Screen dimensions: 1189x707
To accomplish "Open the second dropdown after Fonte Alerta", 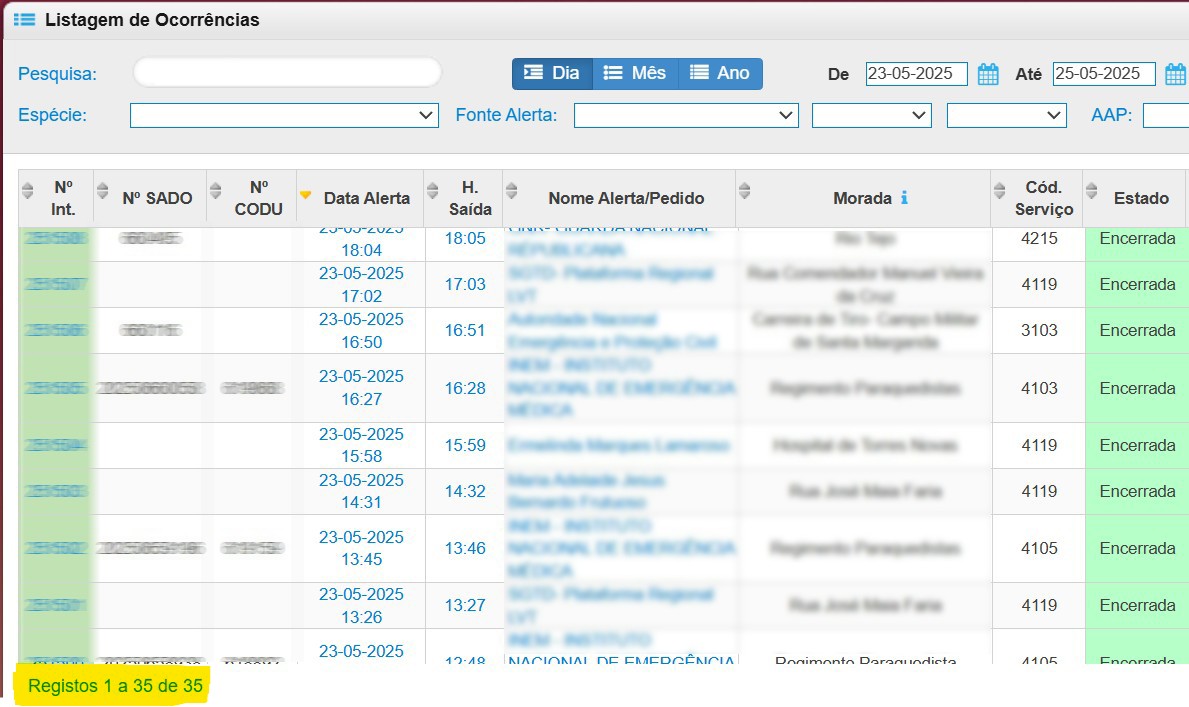I will 871,116.
